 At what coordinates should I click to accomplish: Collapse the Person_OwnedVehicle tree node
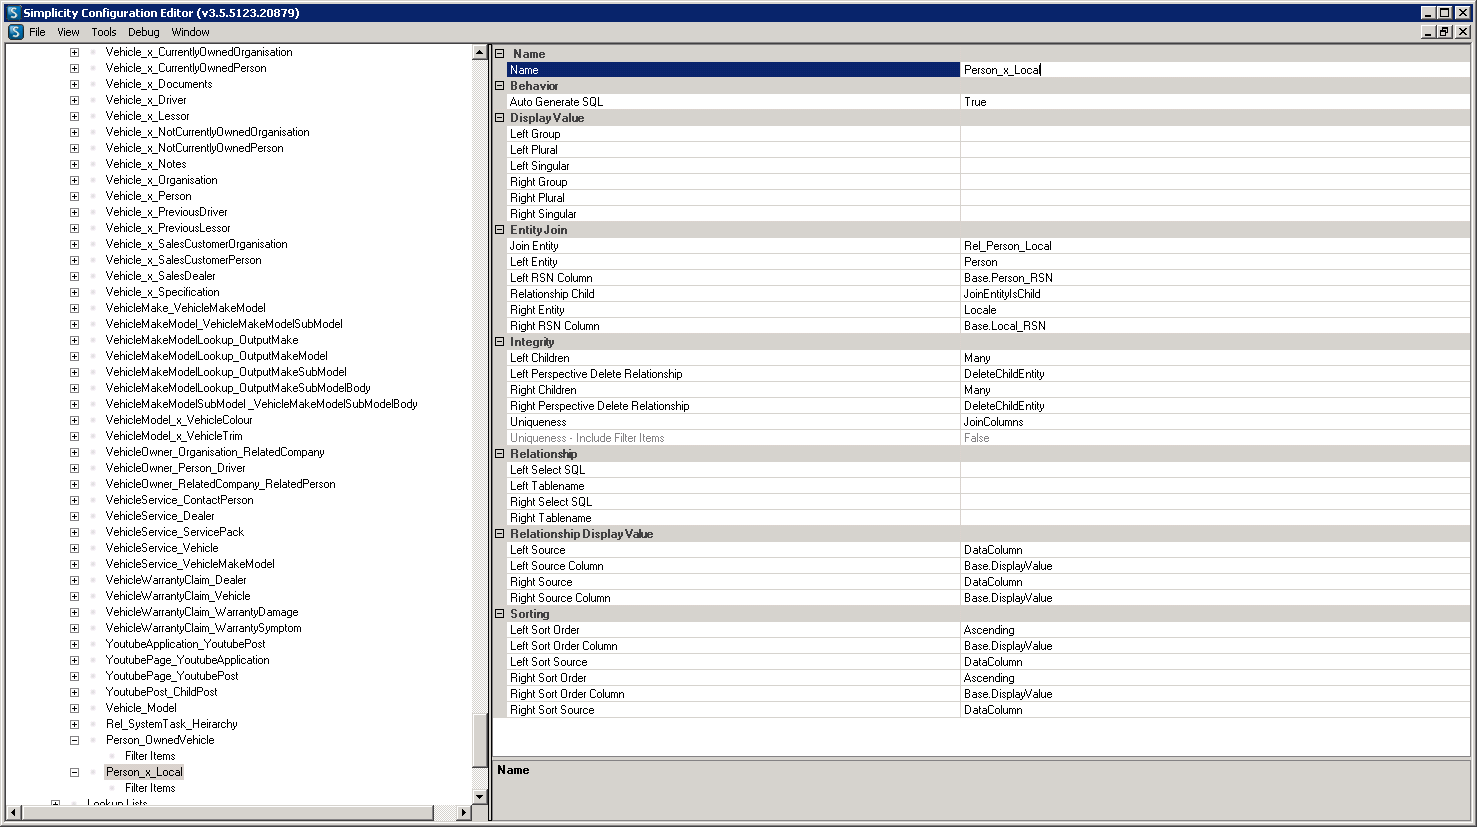click(x=74, y=740)
